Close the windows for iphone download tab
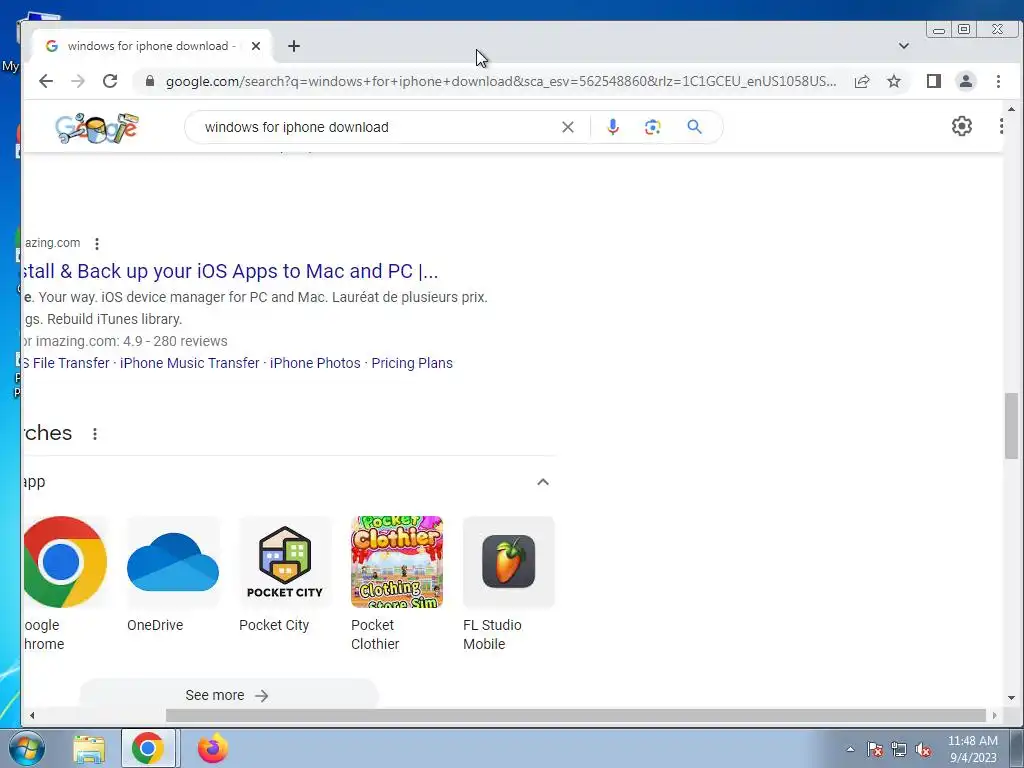 (256, 46)
